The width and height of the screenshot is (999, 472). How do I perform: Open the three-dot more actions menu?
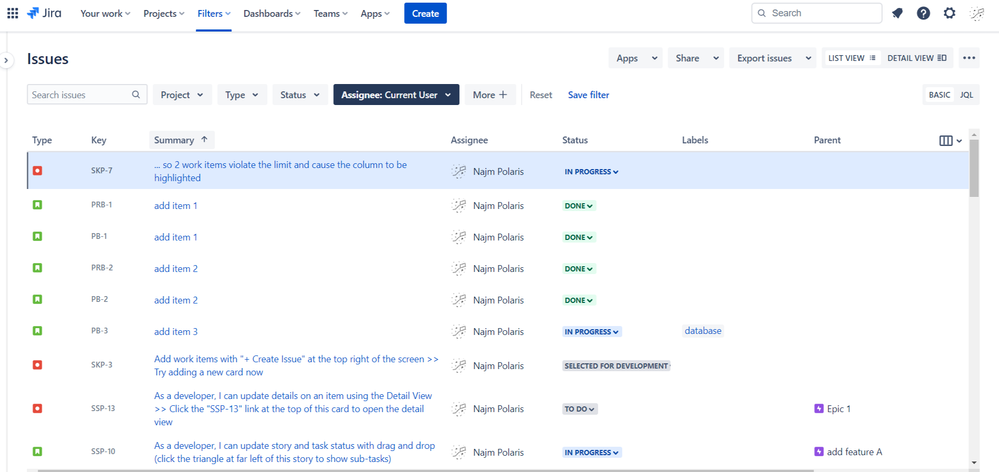[x=969, y=58]
